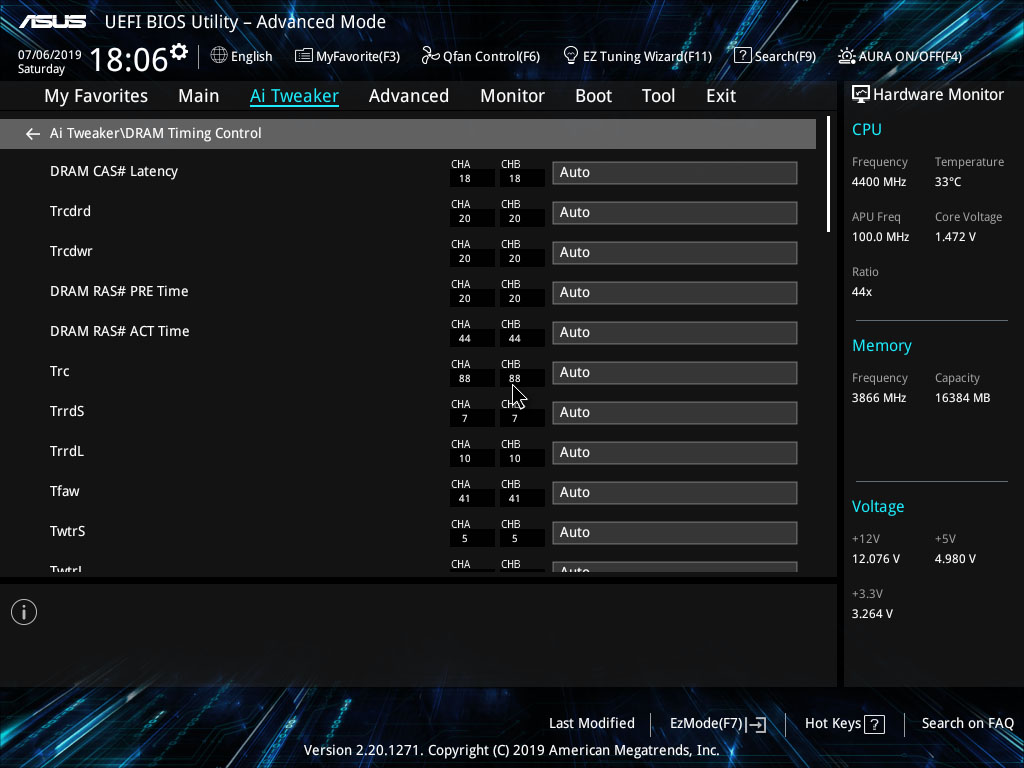Open Trc Auto value field

click(675, 373)
